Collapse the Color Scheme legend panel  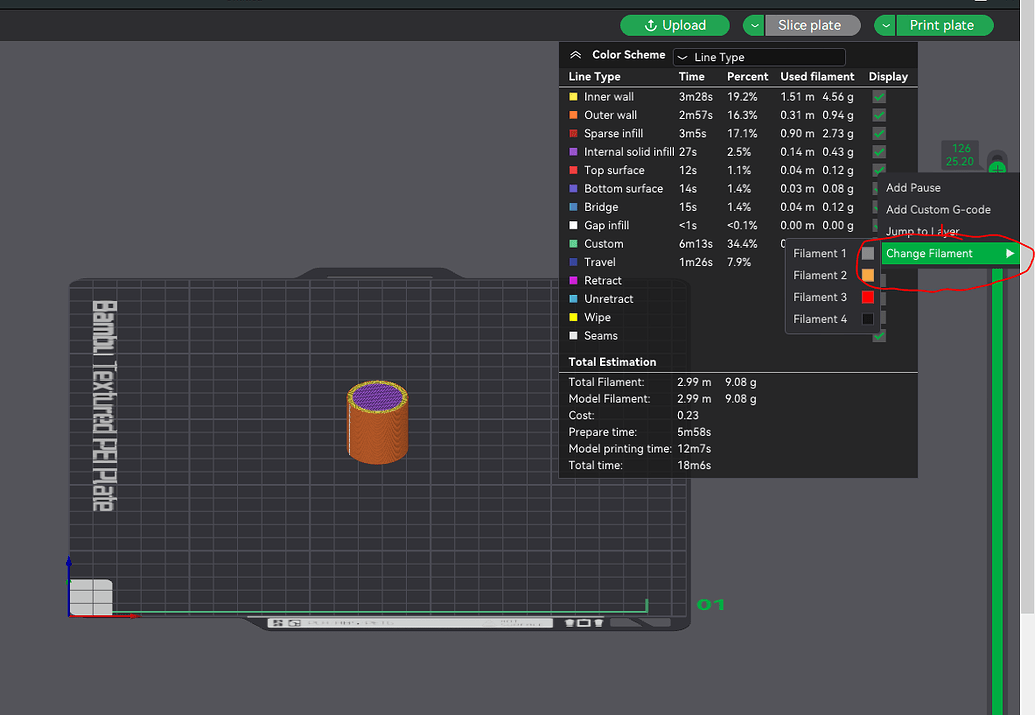coord(576,55)
